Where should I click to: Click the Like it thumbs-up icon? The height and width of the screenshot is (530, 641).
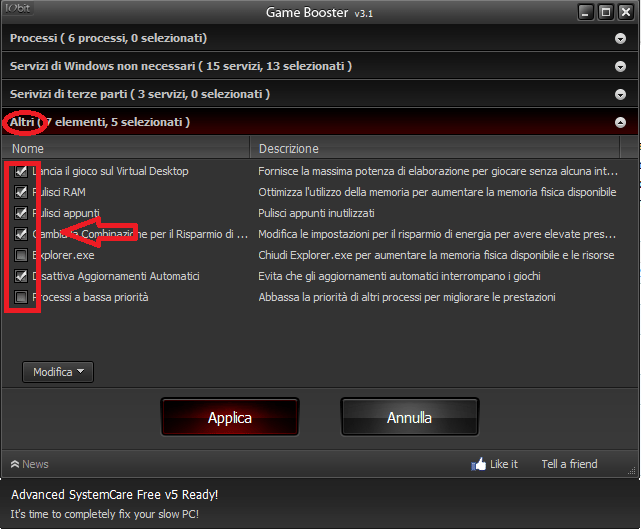(x=478, y=464)
